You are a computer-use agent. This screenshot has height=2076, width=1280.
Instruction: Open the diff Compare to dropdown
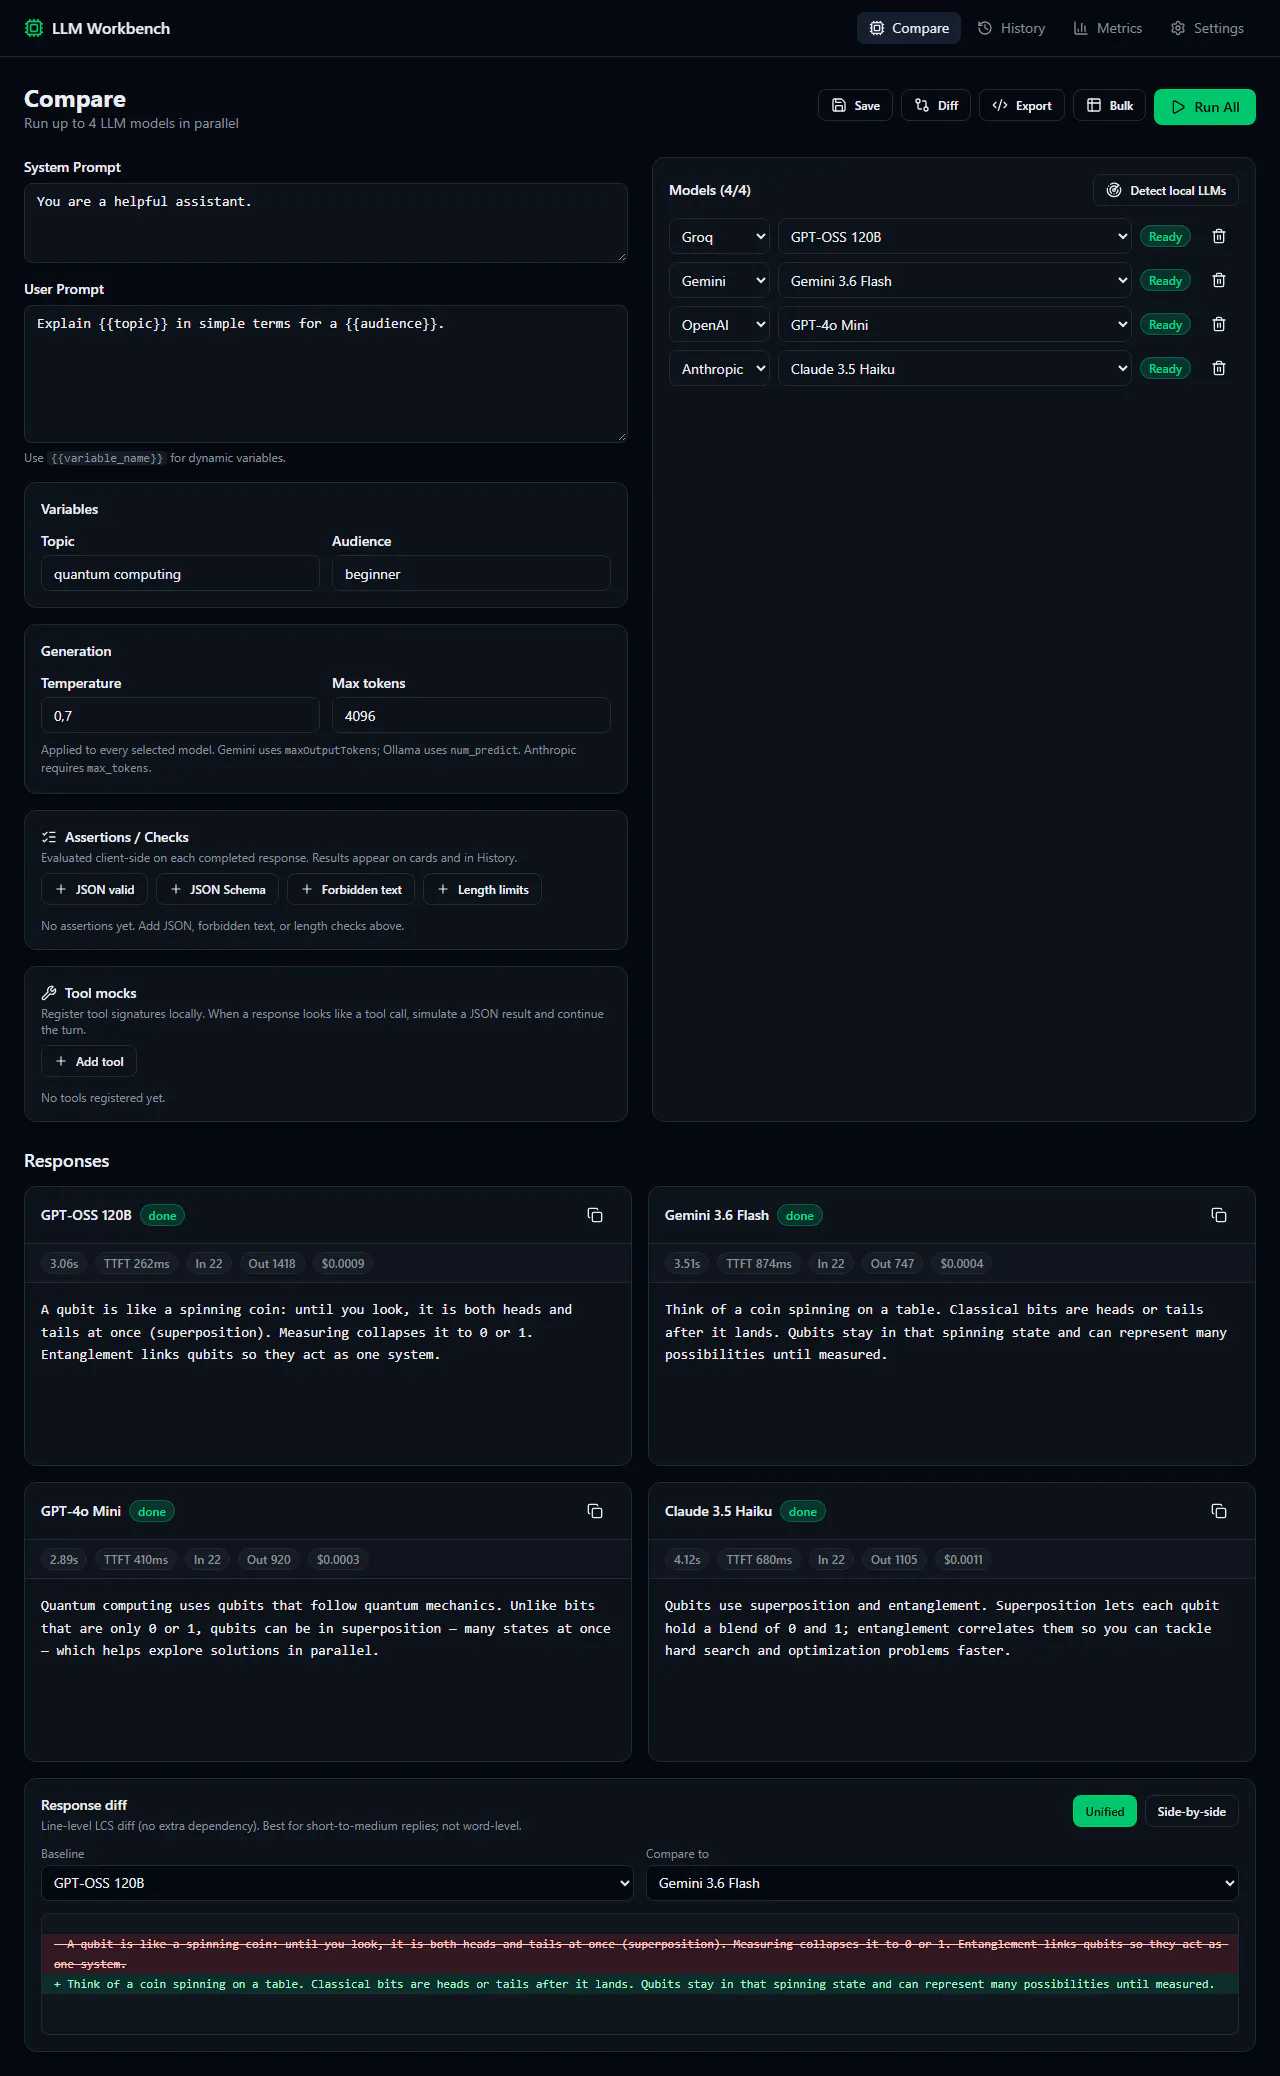point(942,1883)
